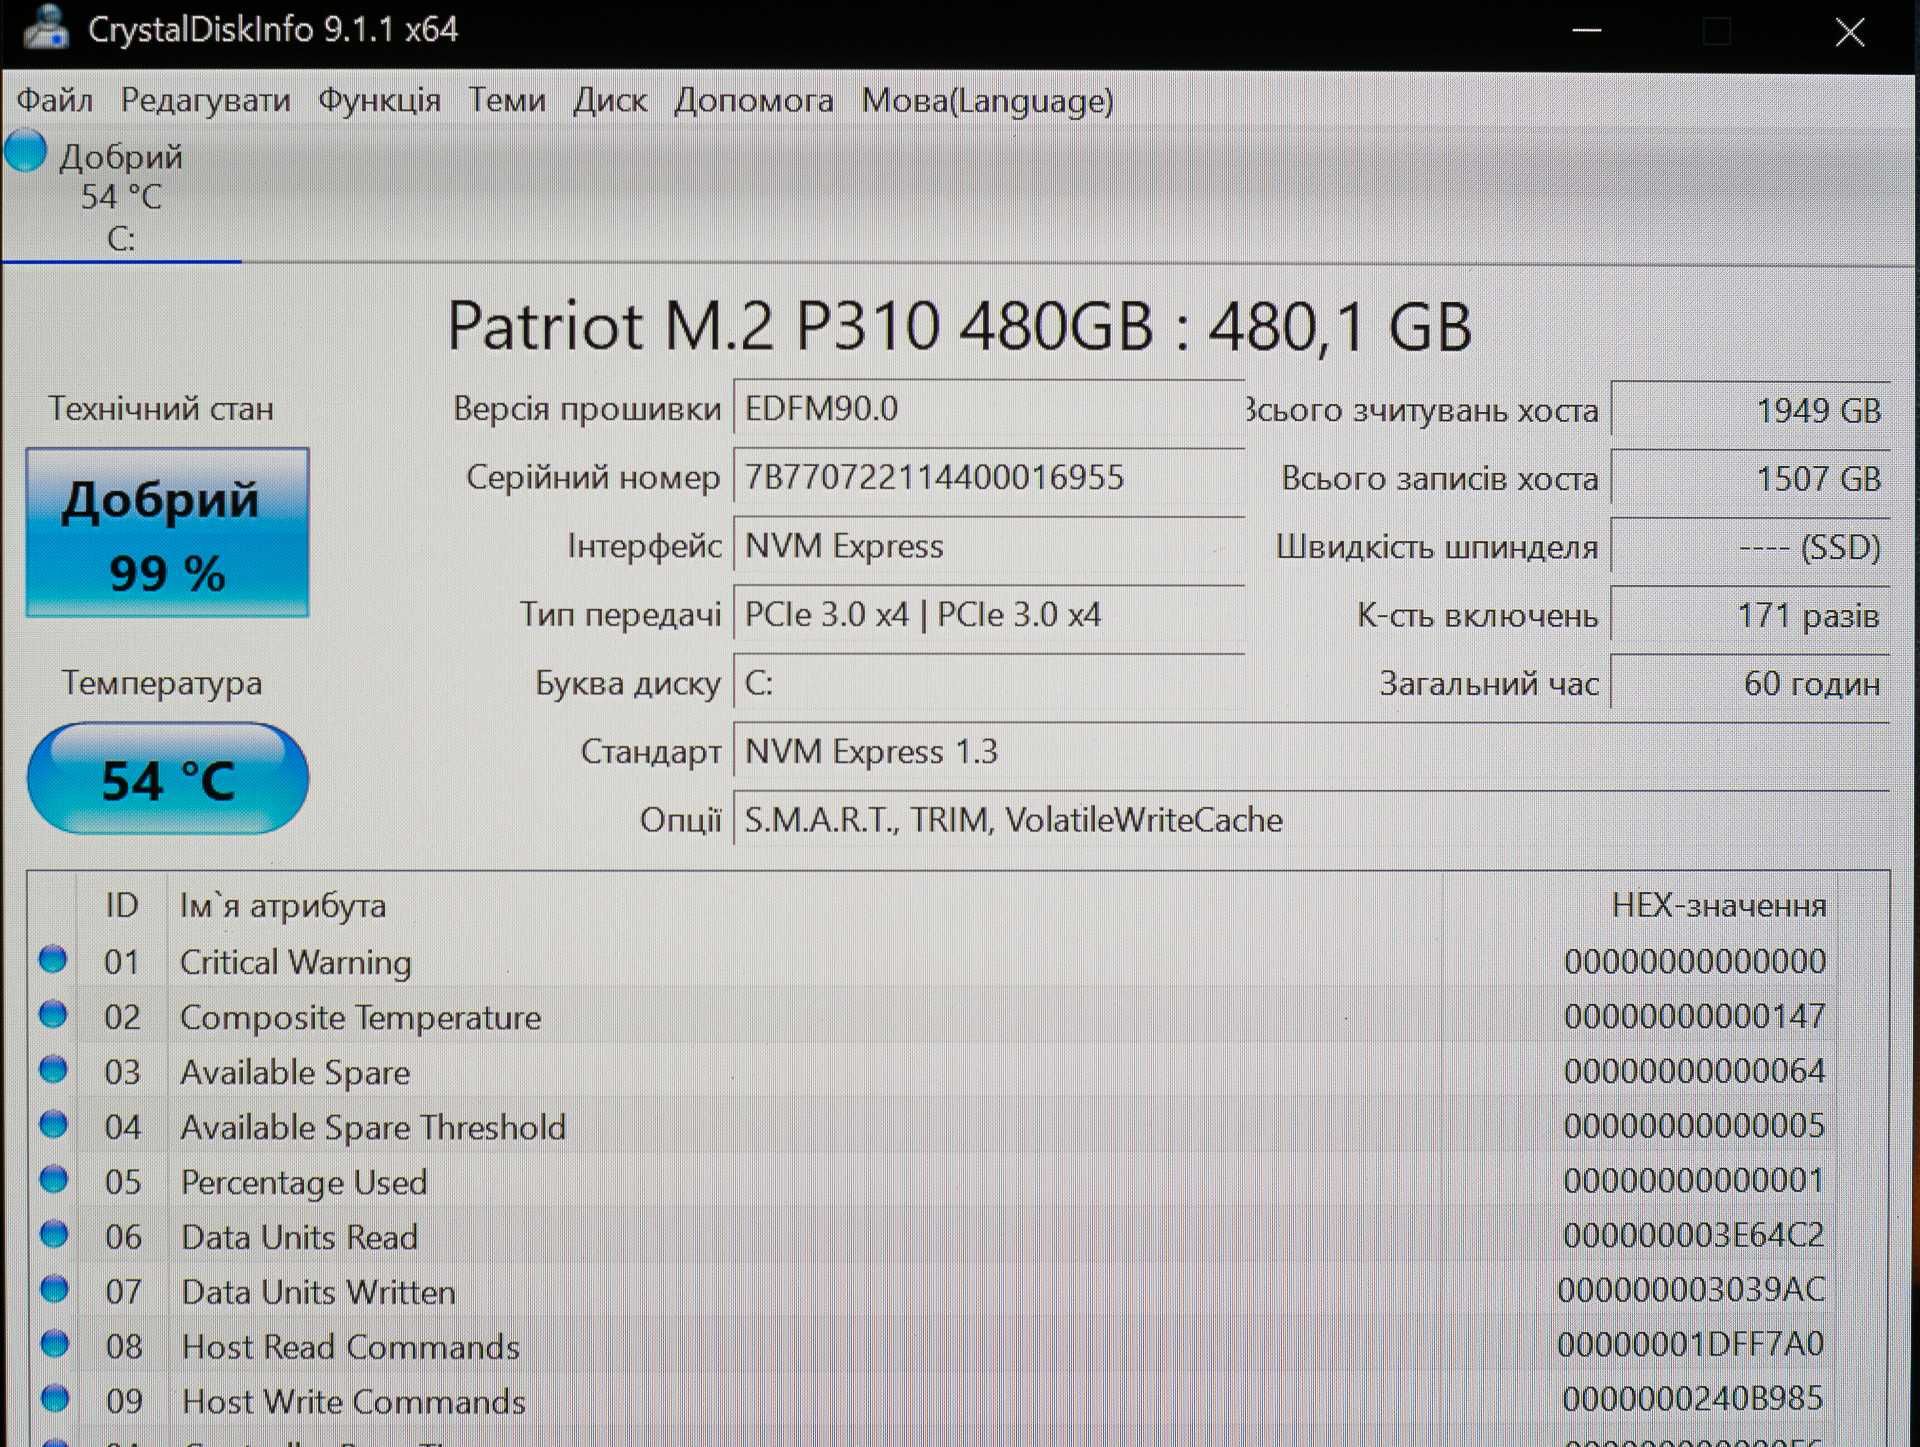The width and height of the screenshot is (1920, 1447).
Task: Open the Мова(Language) menu
Action: [x=987, y=100]
